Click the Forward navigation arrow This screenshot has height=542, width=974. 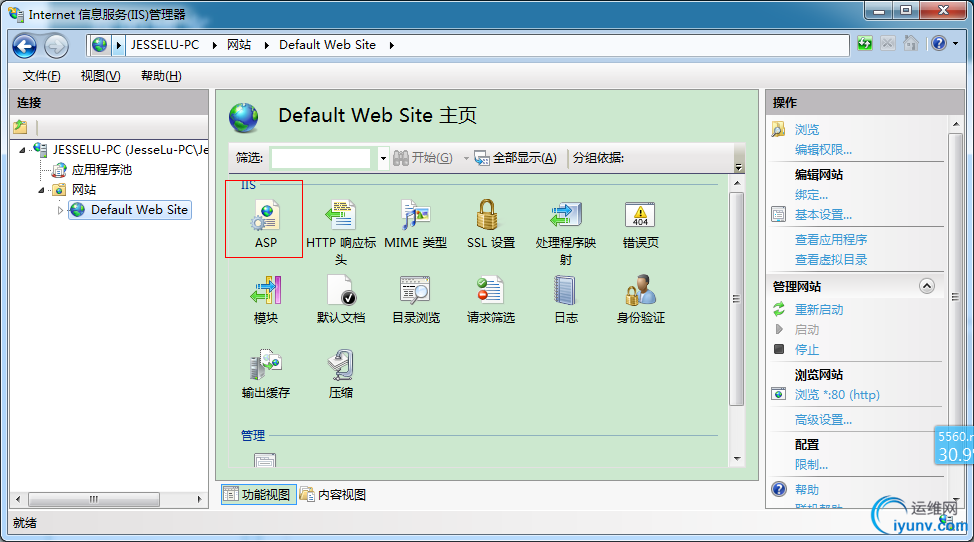(56, 46)
